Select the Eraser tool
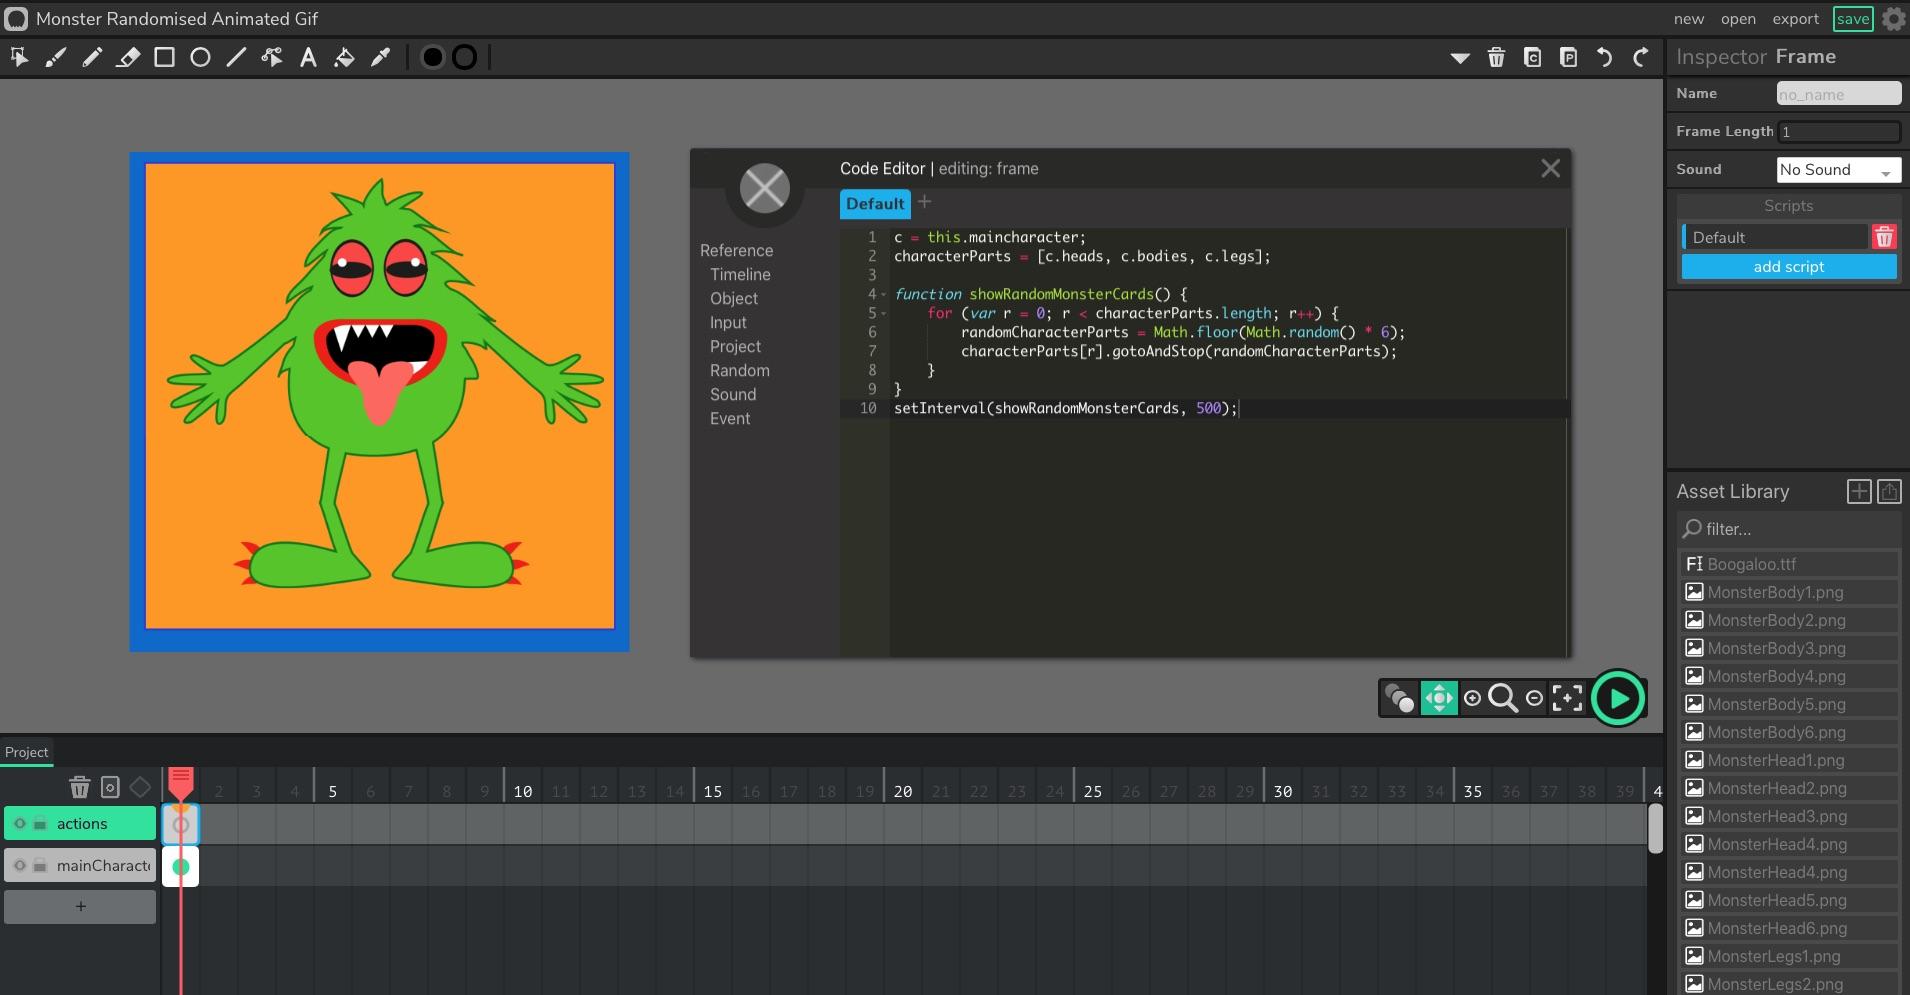The height and width of the screenshot is (995, 1910). (x=129, y=57)
